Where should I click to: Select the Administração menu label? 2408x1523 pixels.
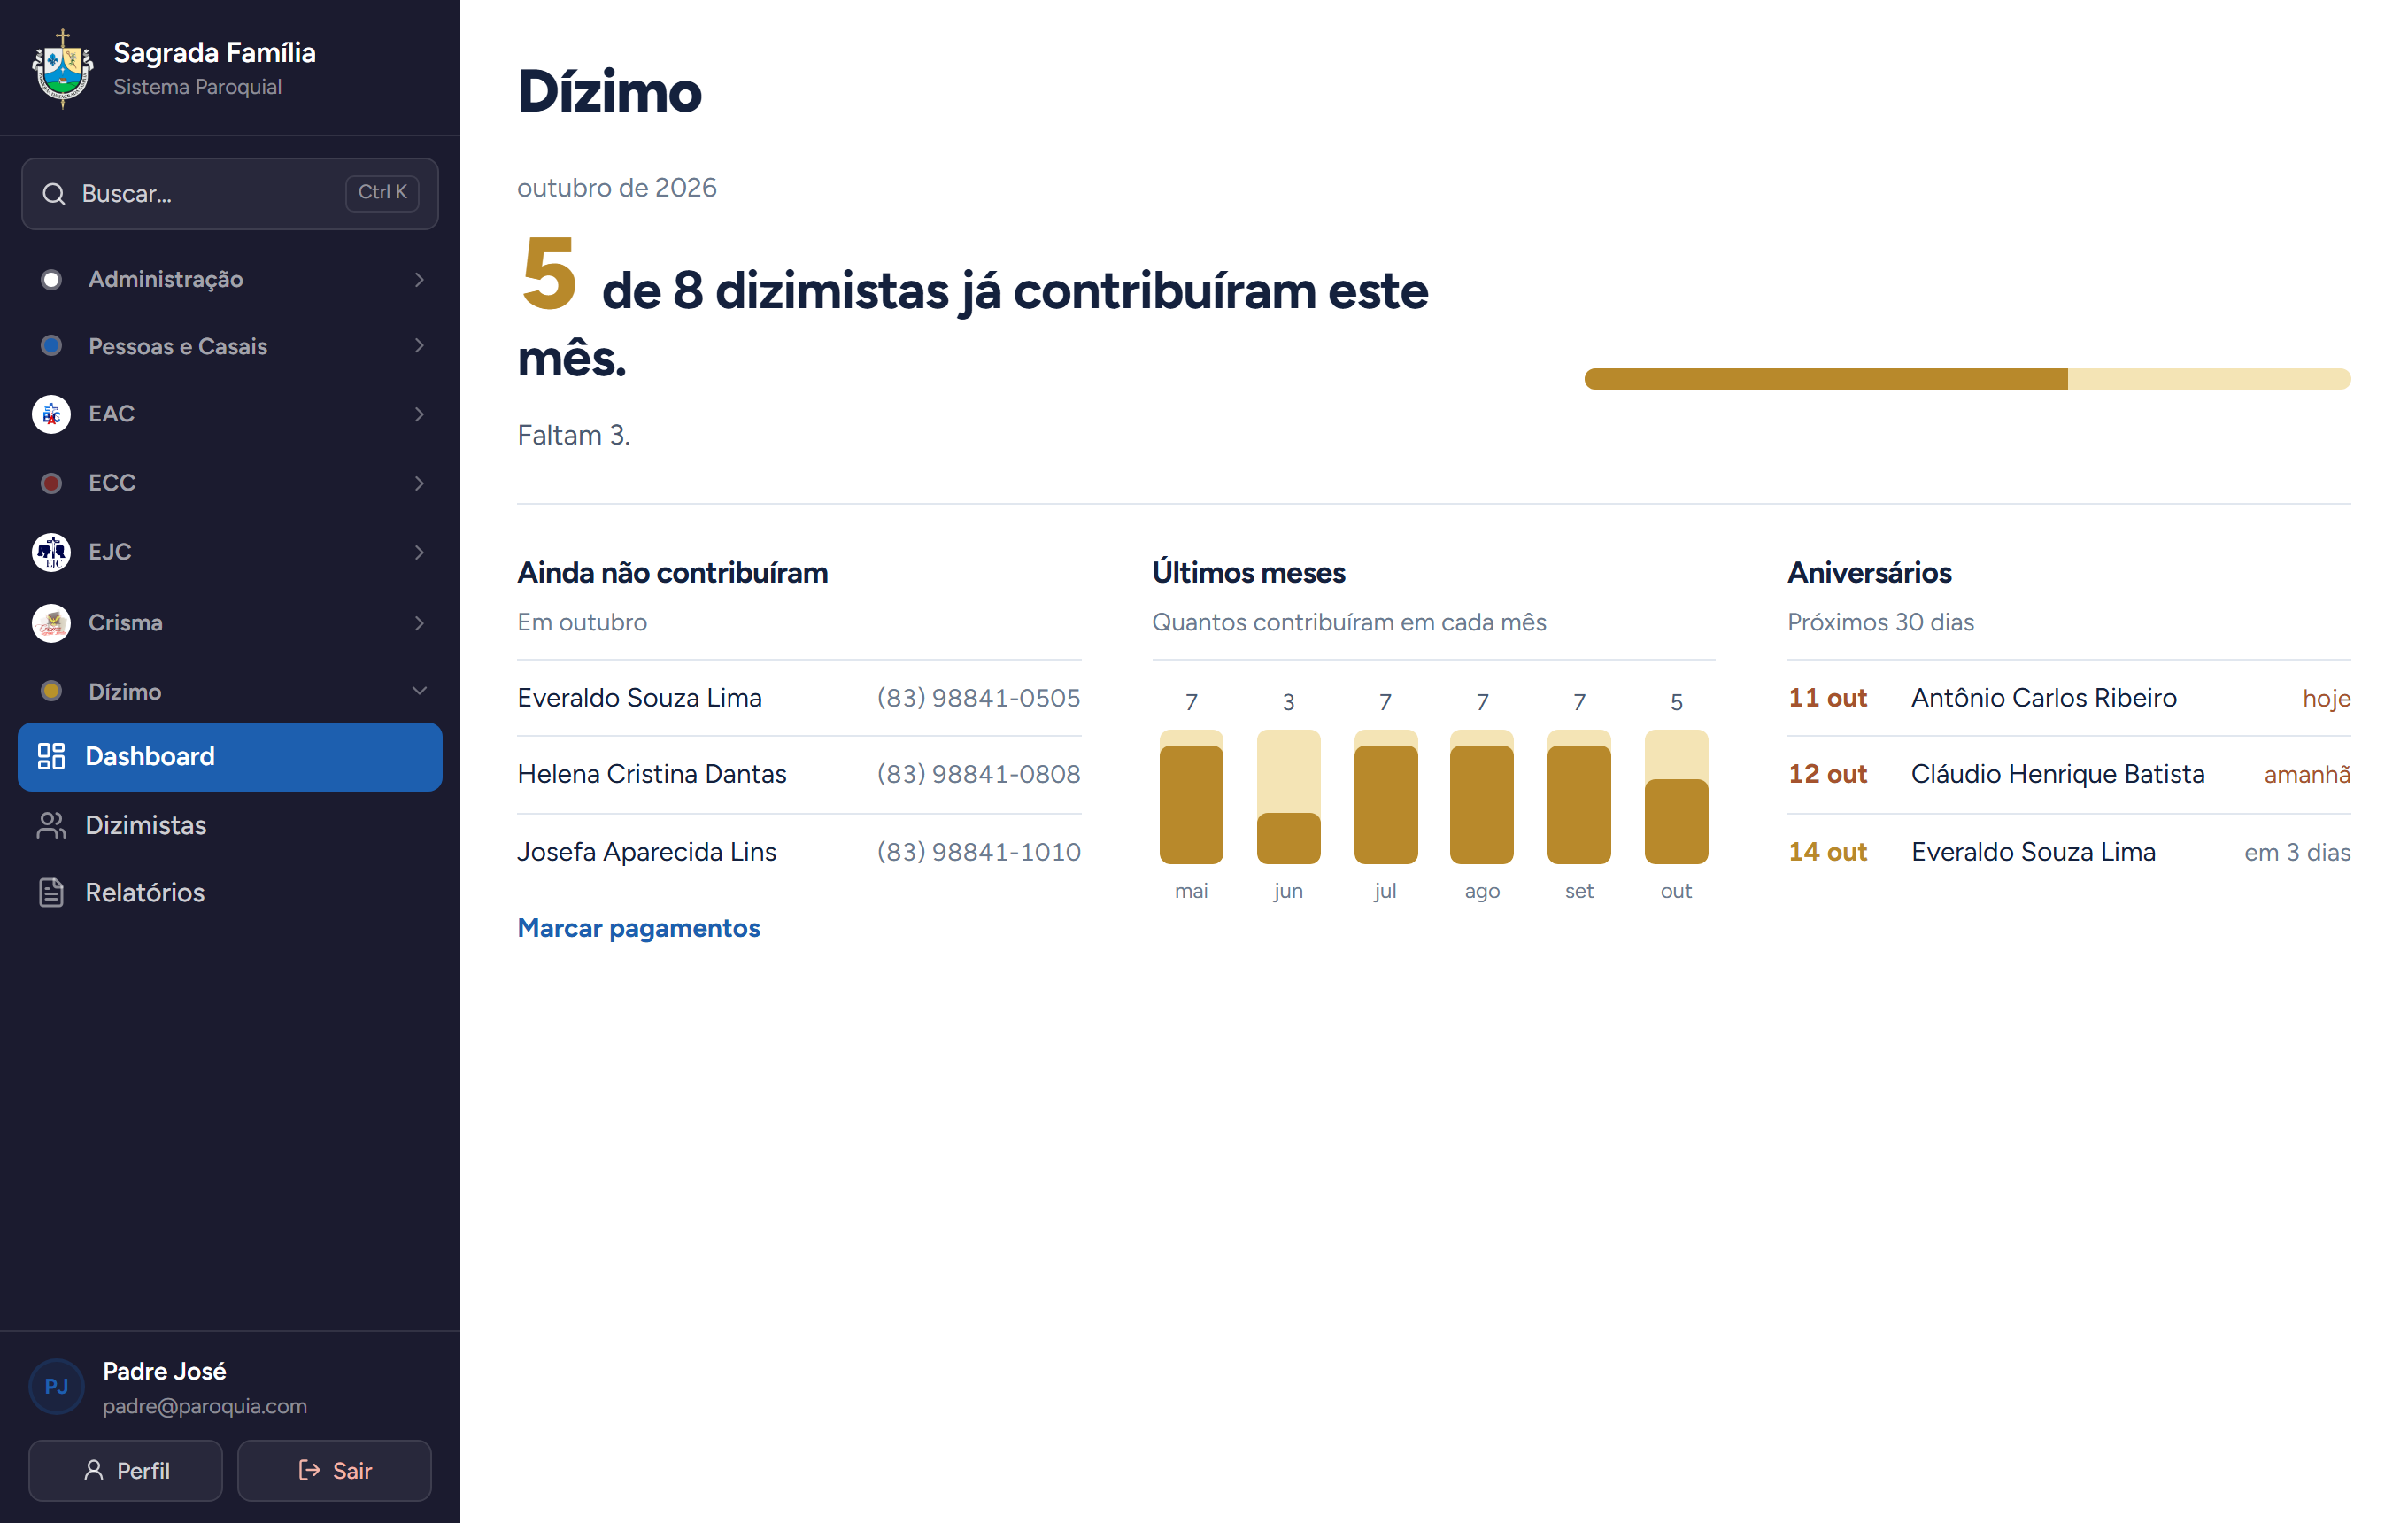[x=166, y=280]
